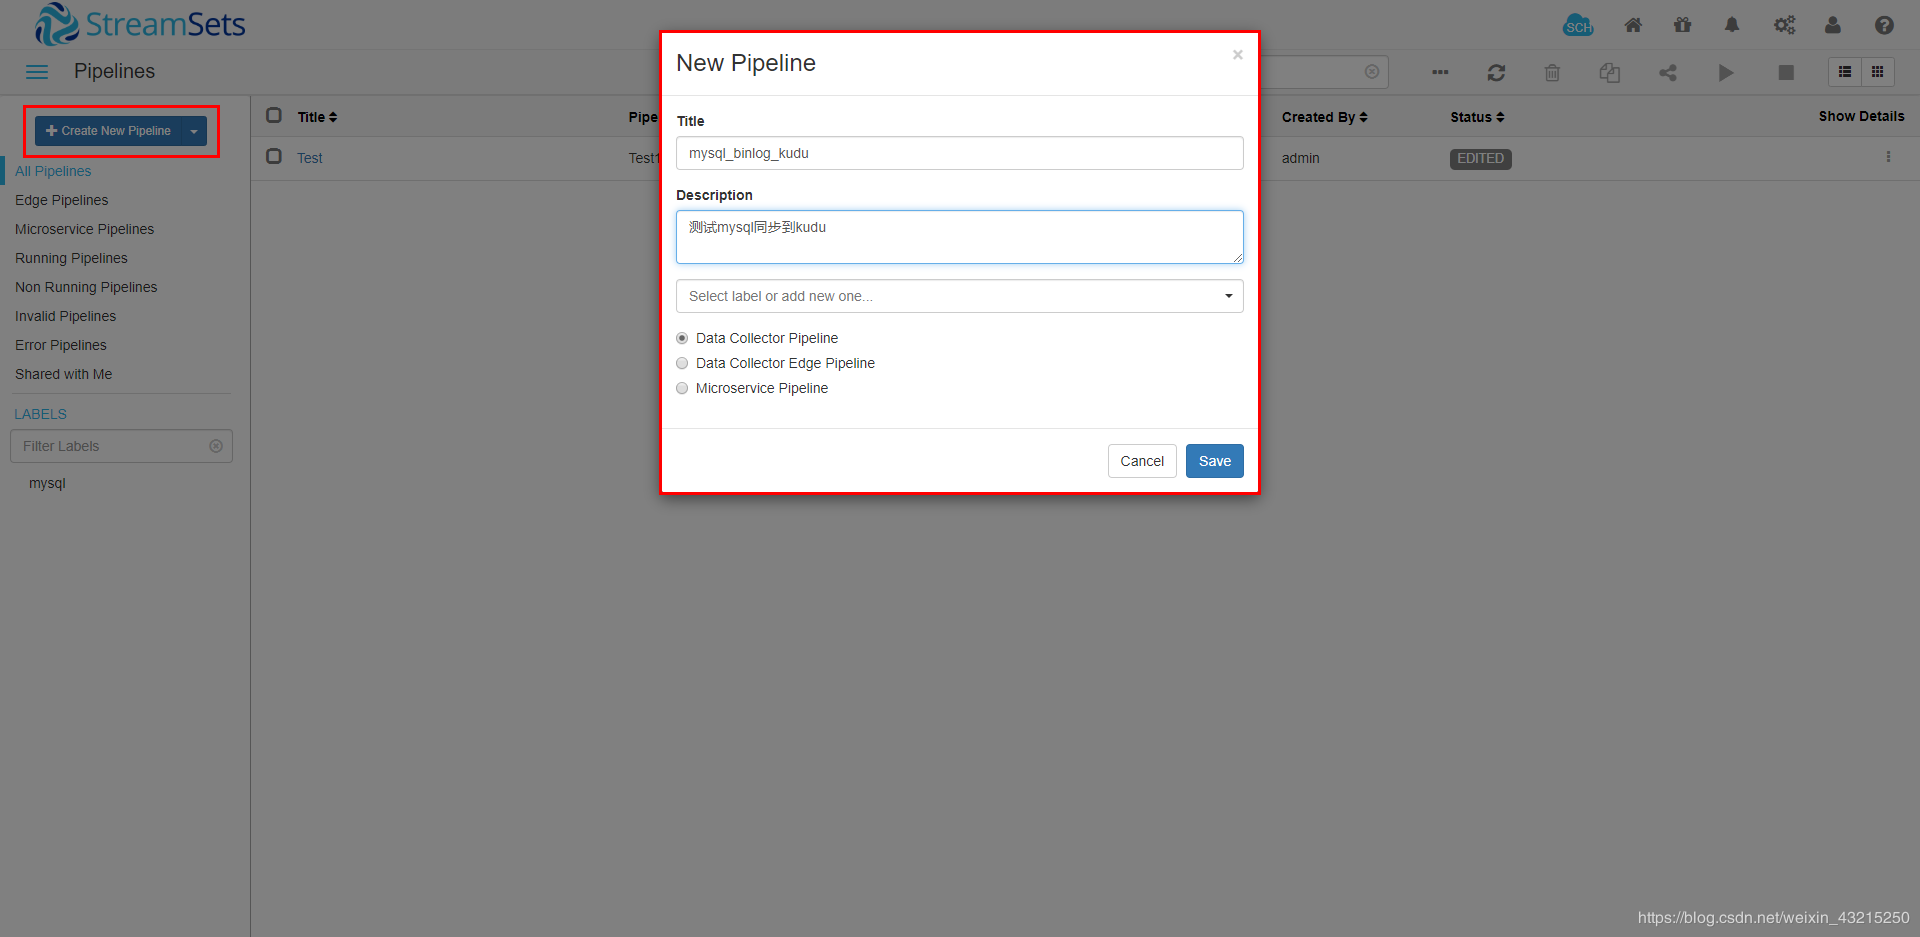Open notifications with the bell icon

[1732, 25]
